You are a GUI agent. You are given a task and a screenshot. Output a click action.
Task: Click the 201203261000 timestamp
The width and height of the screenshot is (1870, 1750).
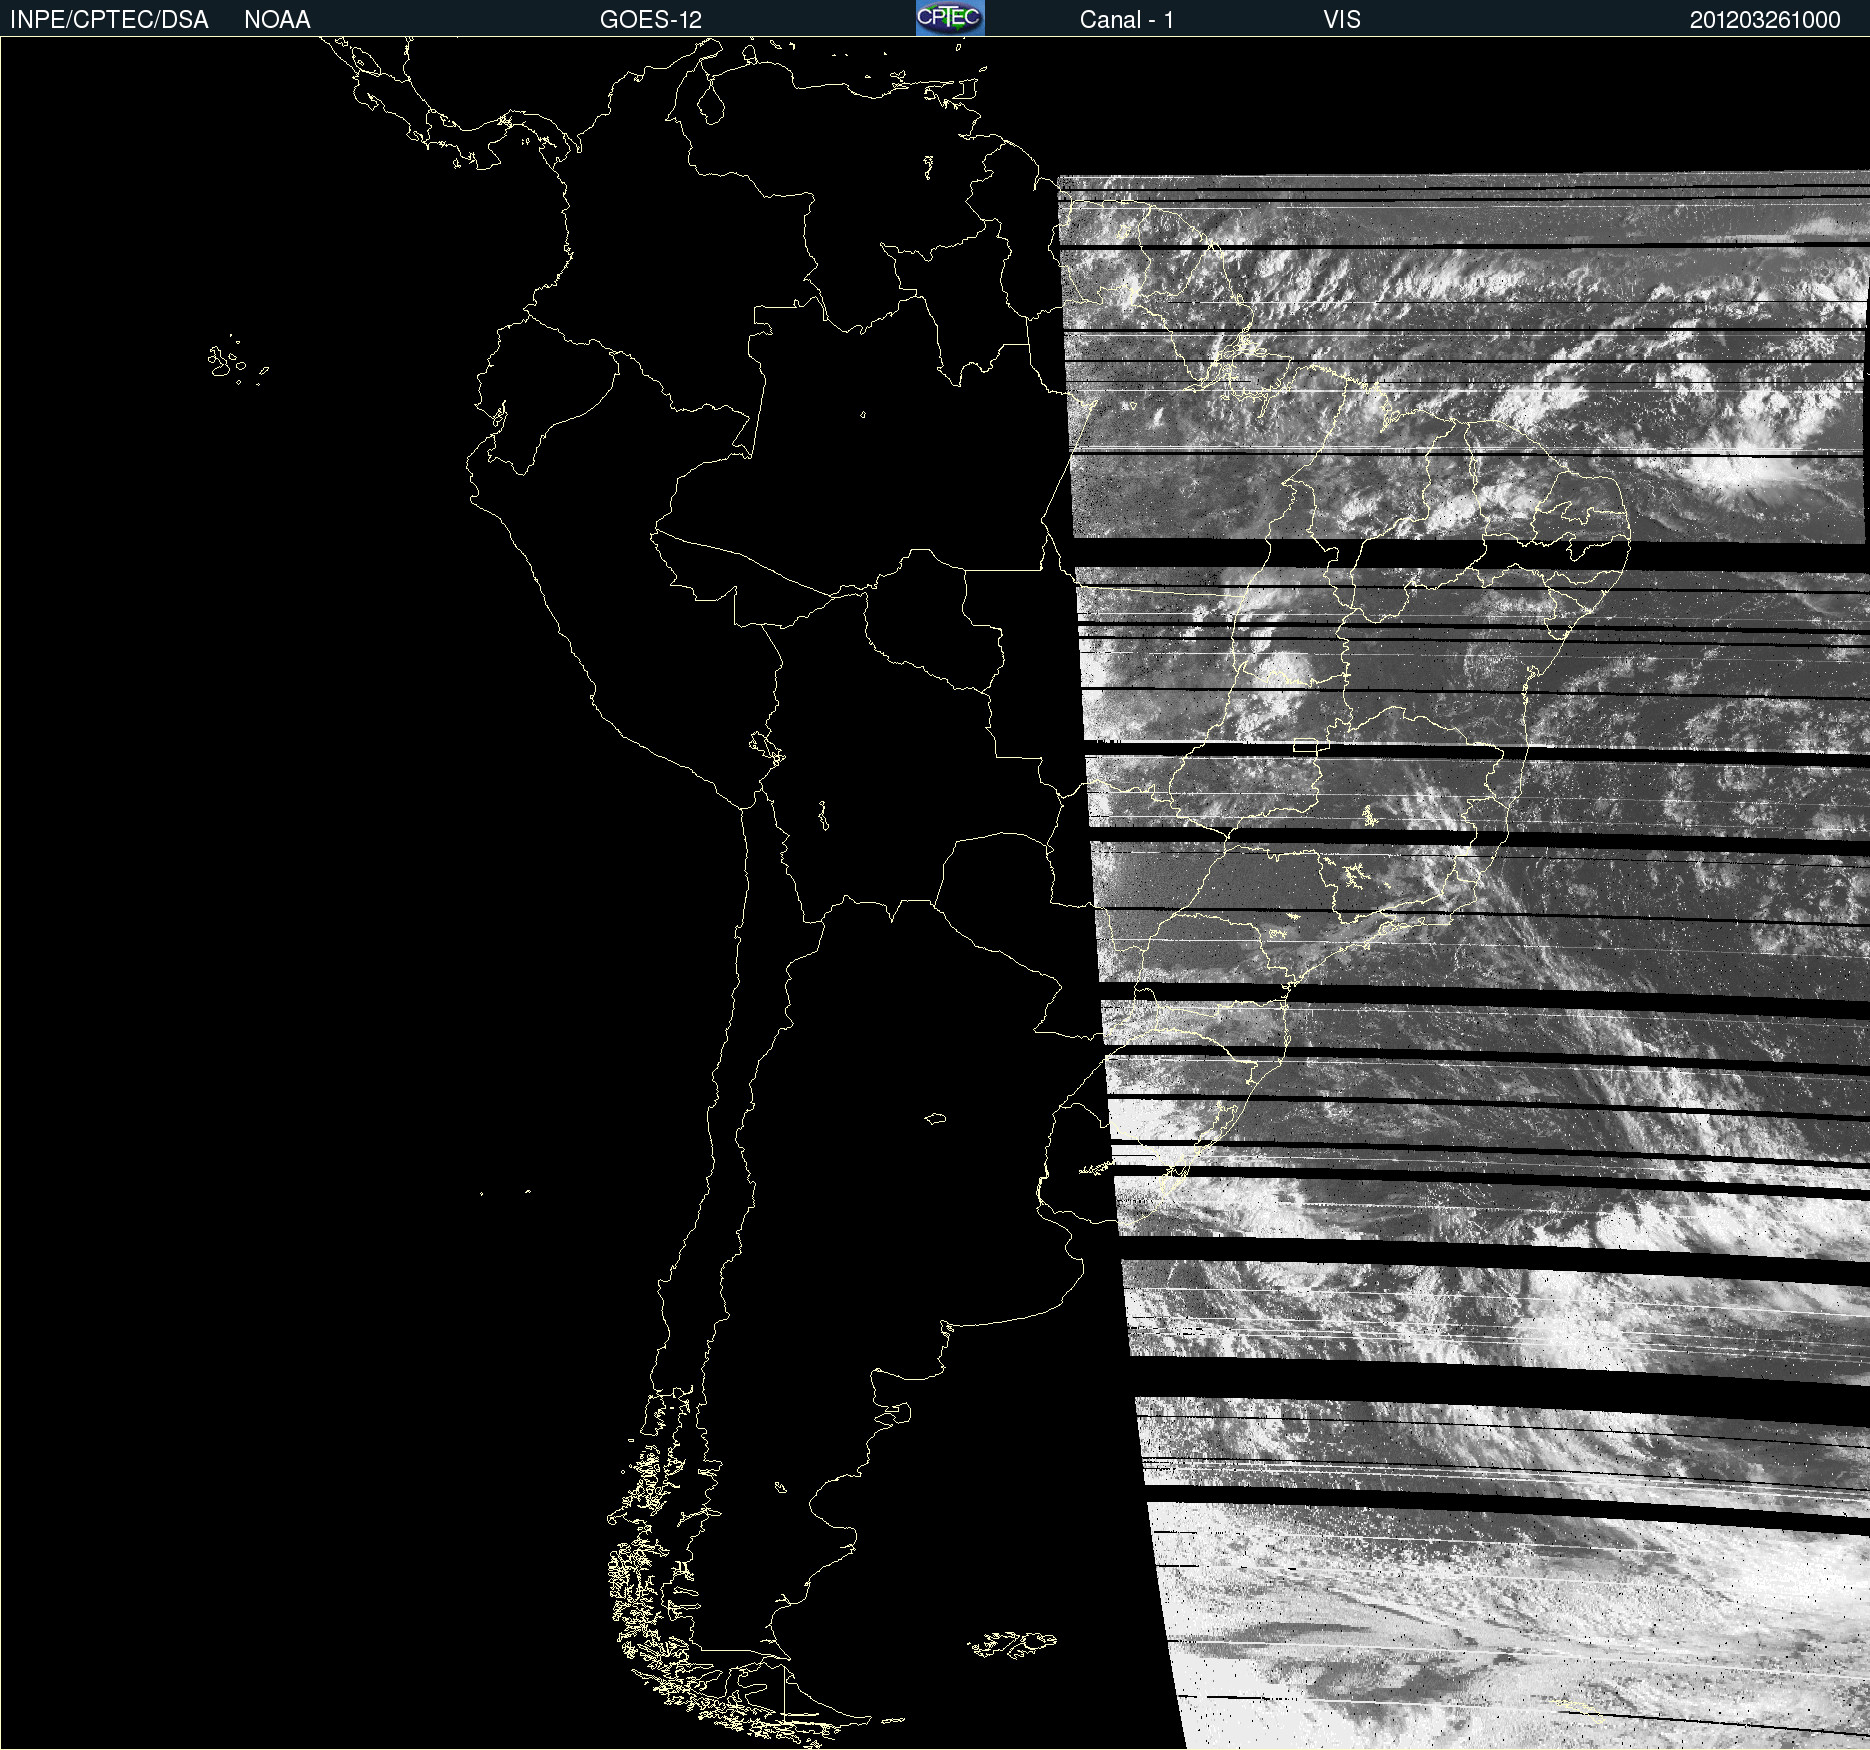click(1765, 20)
